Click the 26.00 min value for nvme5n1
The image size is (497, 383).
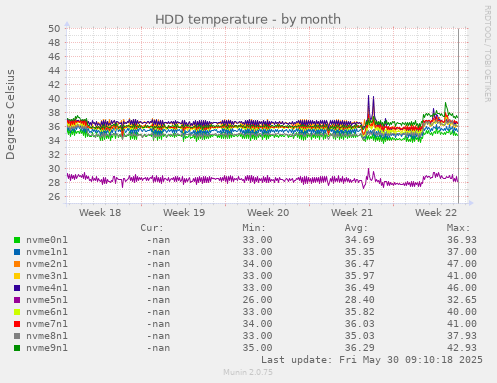coord(257,300)
